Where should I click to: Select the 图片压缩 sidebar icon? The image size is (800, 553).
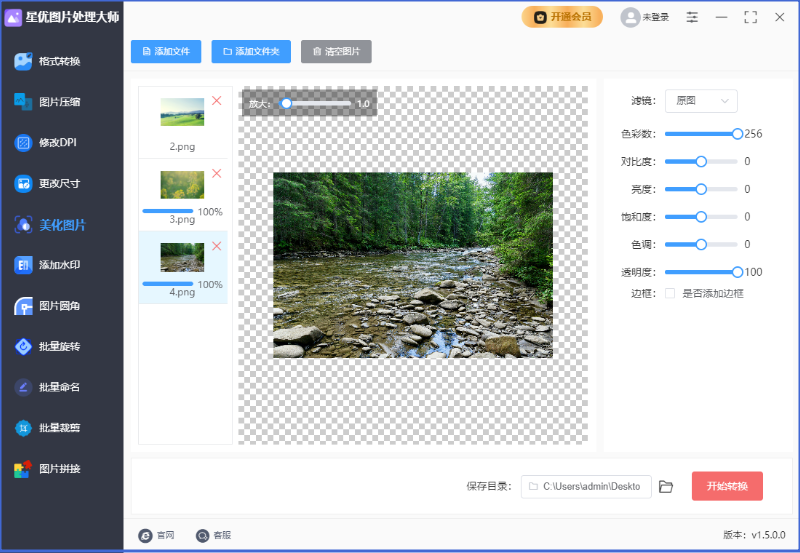point(23,101)
